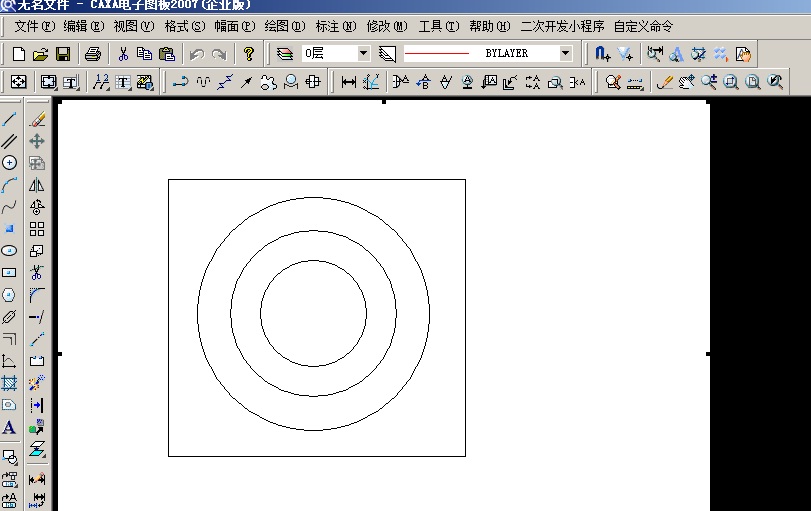This screenshot has width=811, height=511.
Task: Click the Cut scissors icon in top toolbar
Action: pyautogui.click(x=123, y=53)
